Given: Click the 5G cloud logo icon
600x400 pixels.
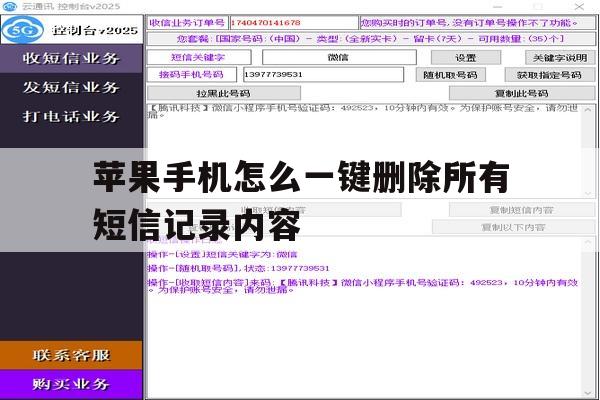Looking at the screenshot, I should [22, 30].
